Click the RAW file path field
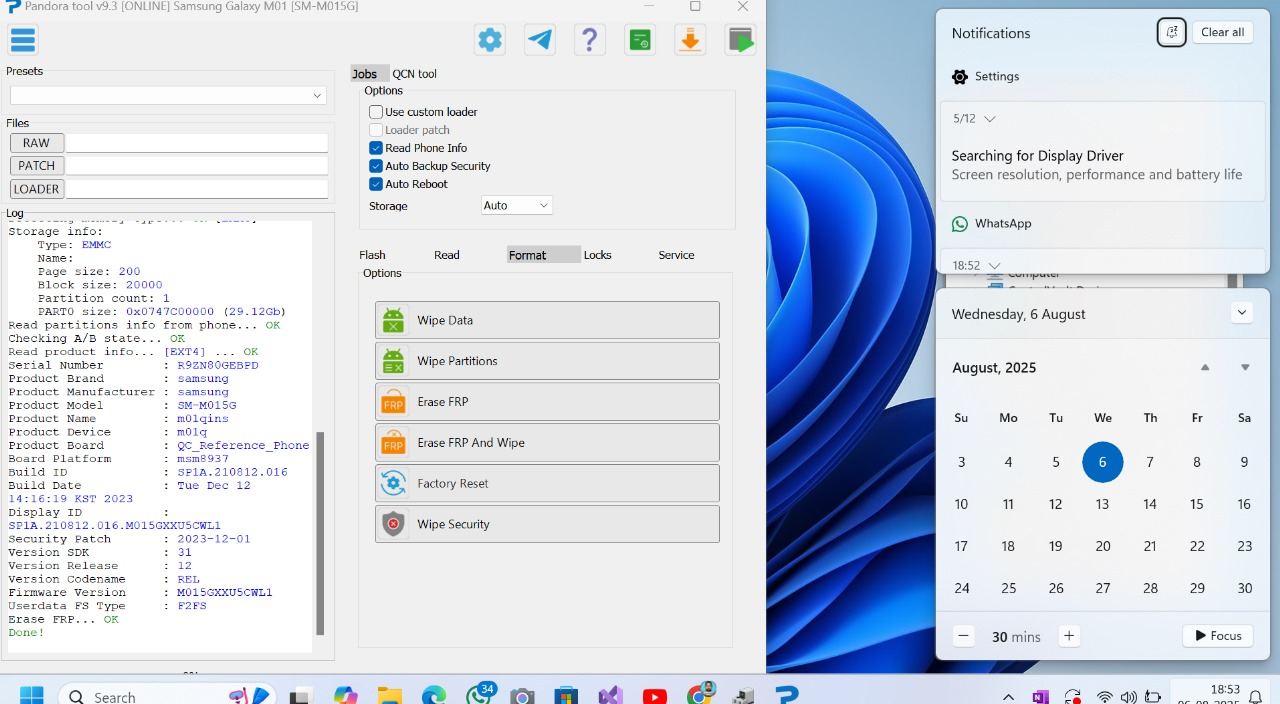This screenshot has height=704, width=1280. (196, 143)
